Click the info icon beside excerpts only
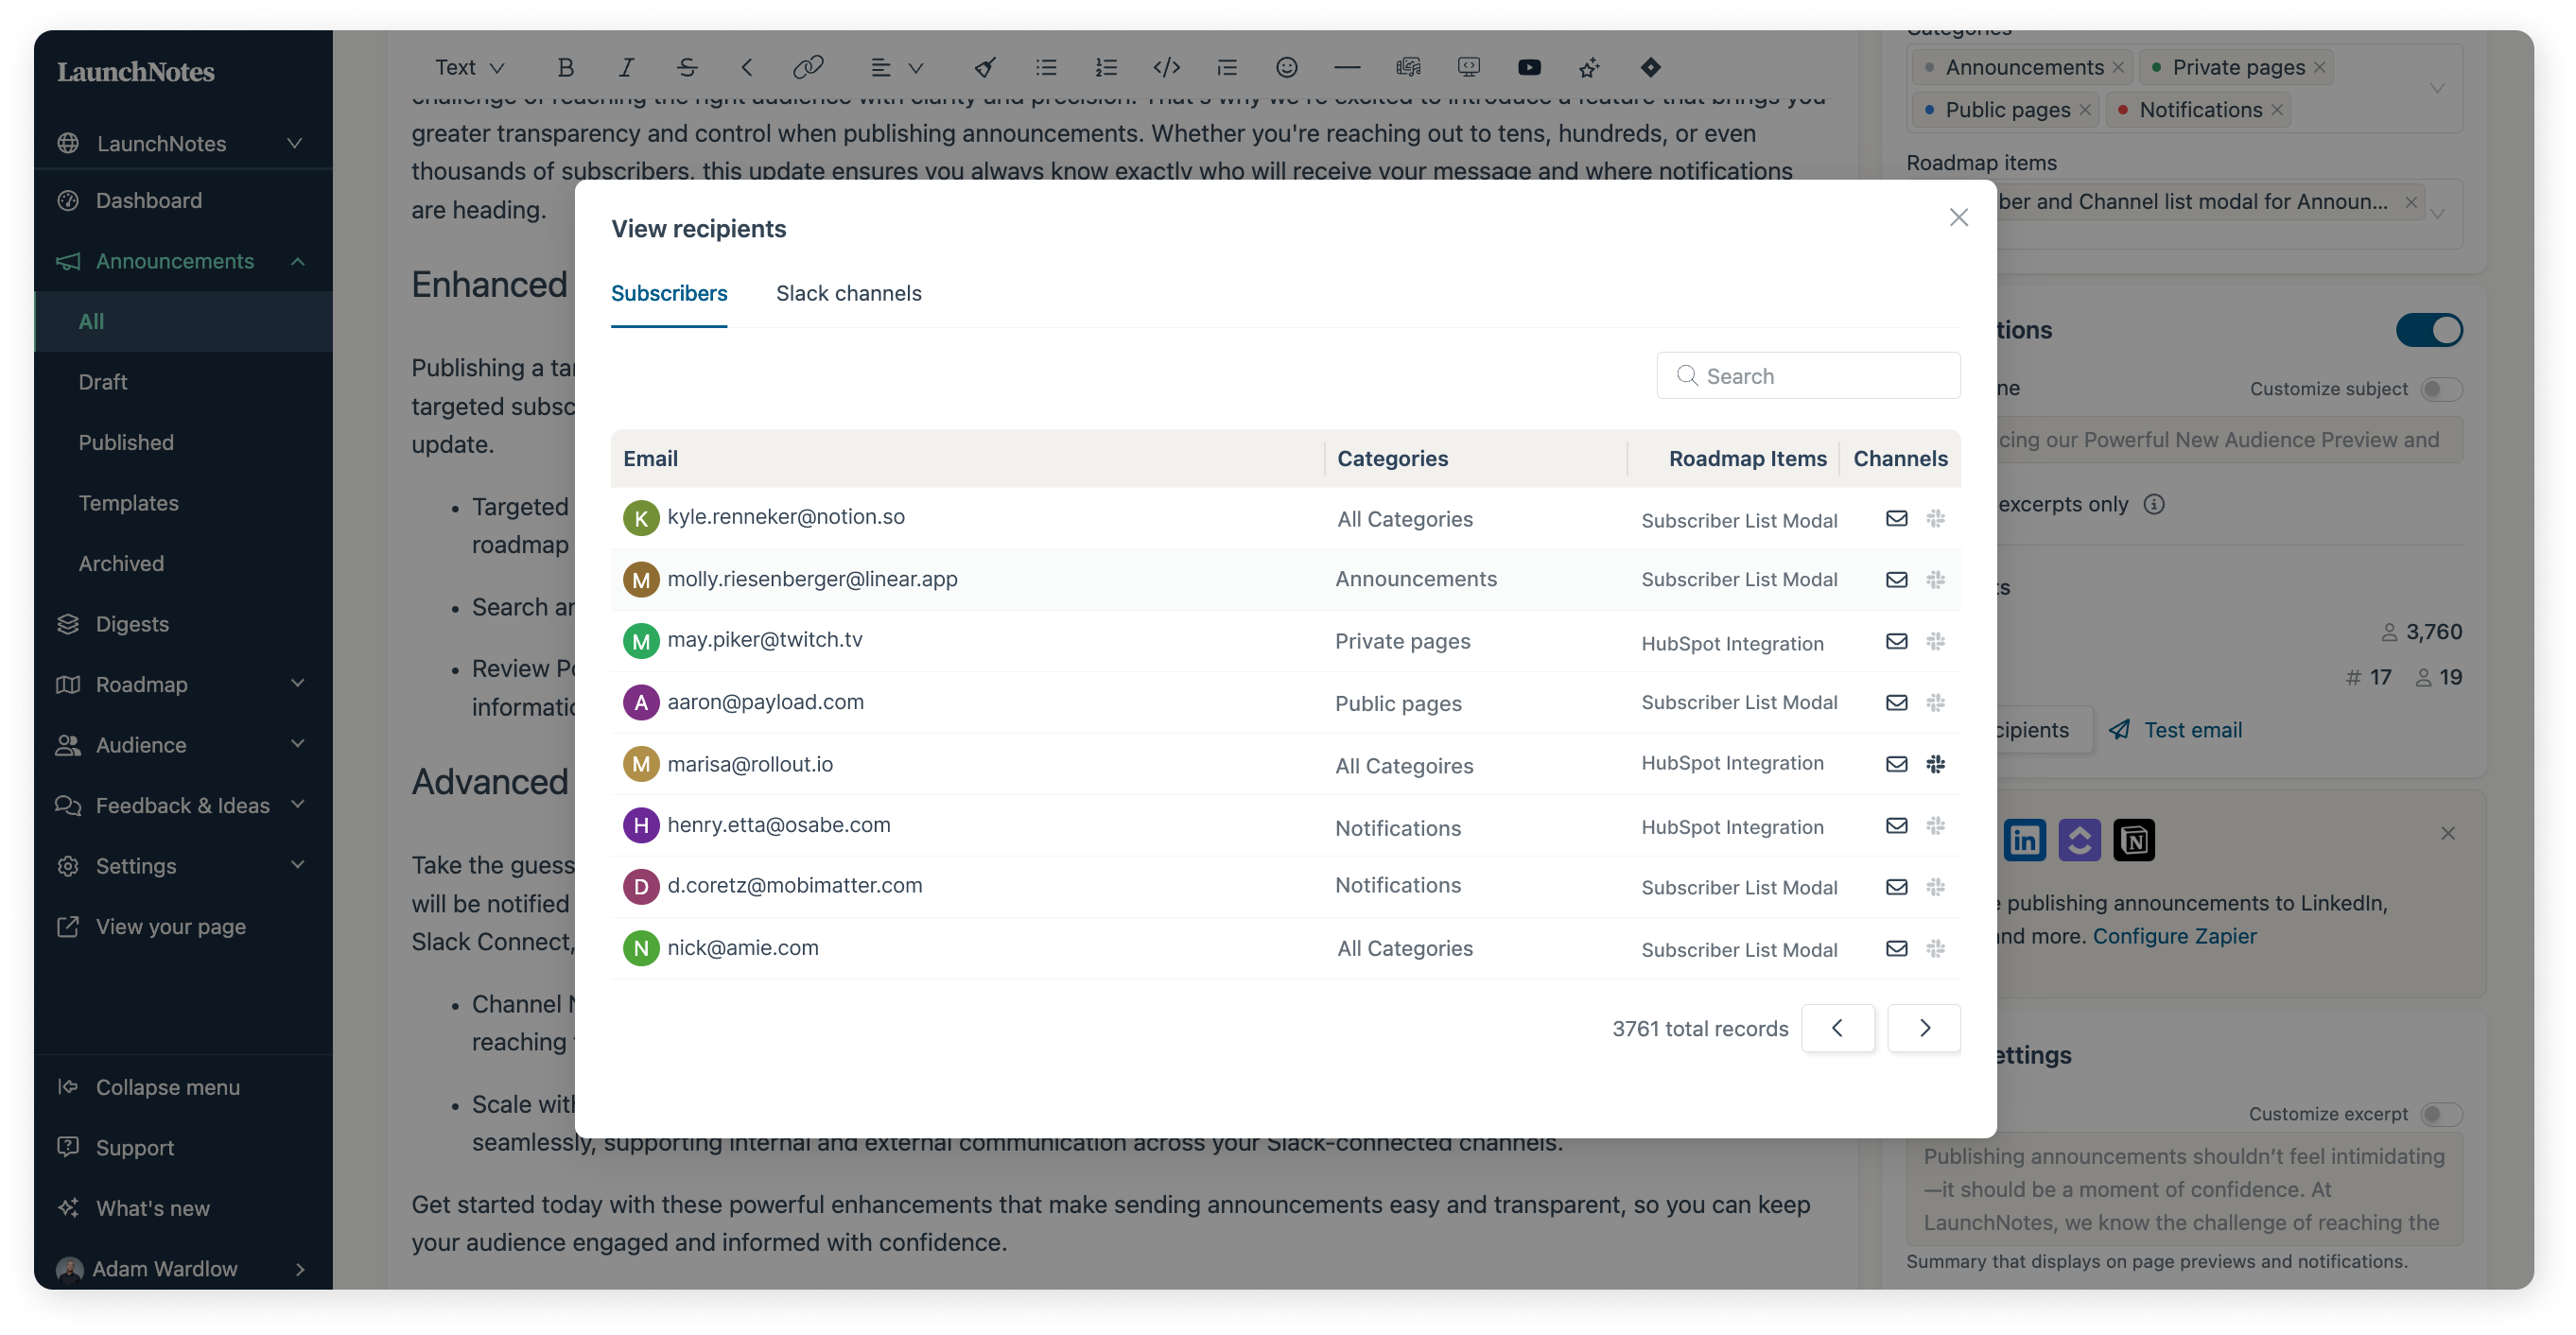This screenshot has height=1335, width=2576. click(x=2154, y=504)
